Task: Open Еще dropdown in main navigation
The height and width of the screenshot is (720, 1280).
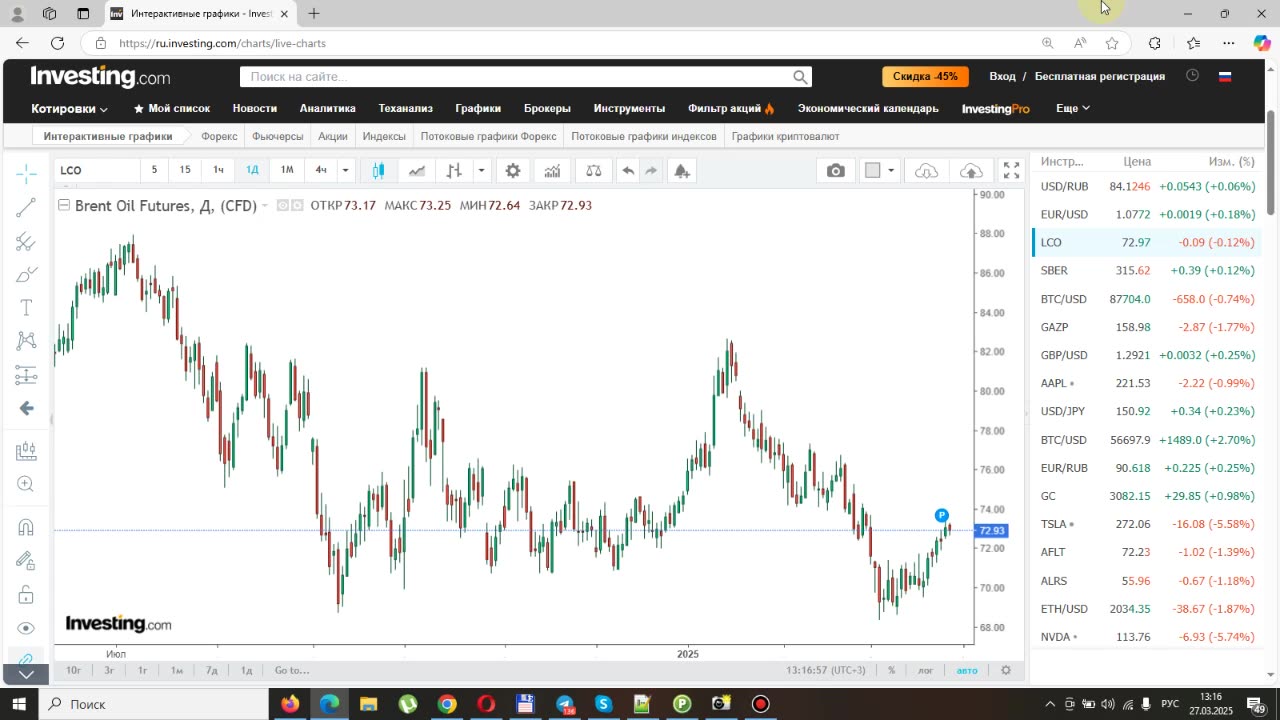Action: tap(1072, 108)
